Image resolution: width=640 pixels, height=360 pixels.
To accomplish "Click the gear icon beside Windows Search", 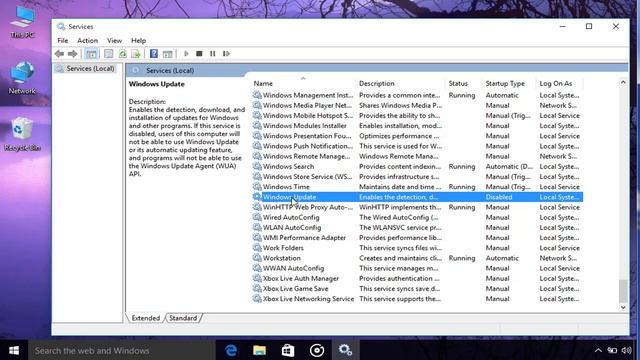I will [x=257, y=166].
